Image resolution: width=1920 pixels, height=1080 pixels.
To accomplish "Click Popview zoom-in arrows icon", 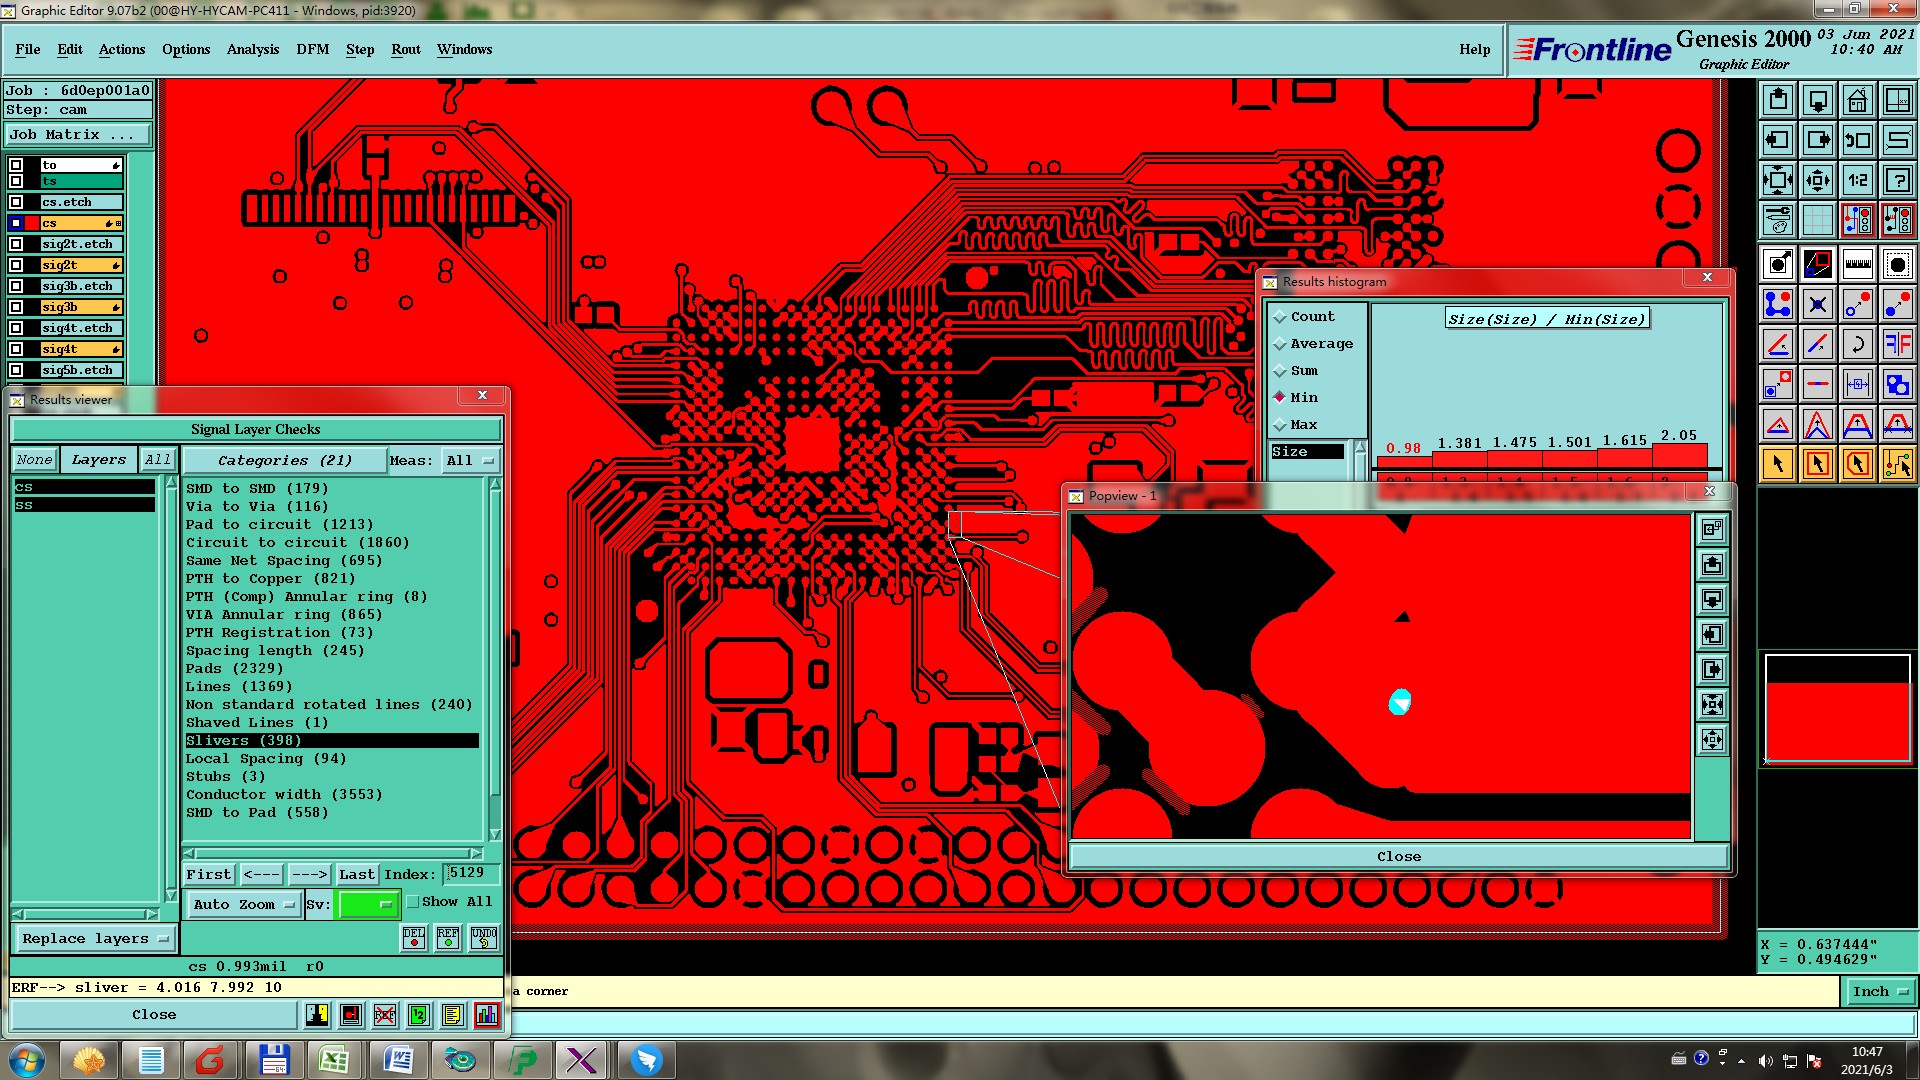I will tap(1712, 705).
